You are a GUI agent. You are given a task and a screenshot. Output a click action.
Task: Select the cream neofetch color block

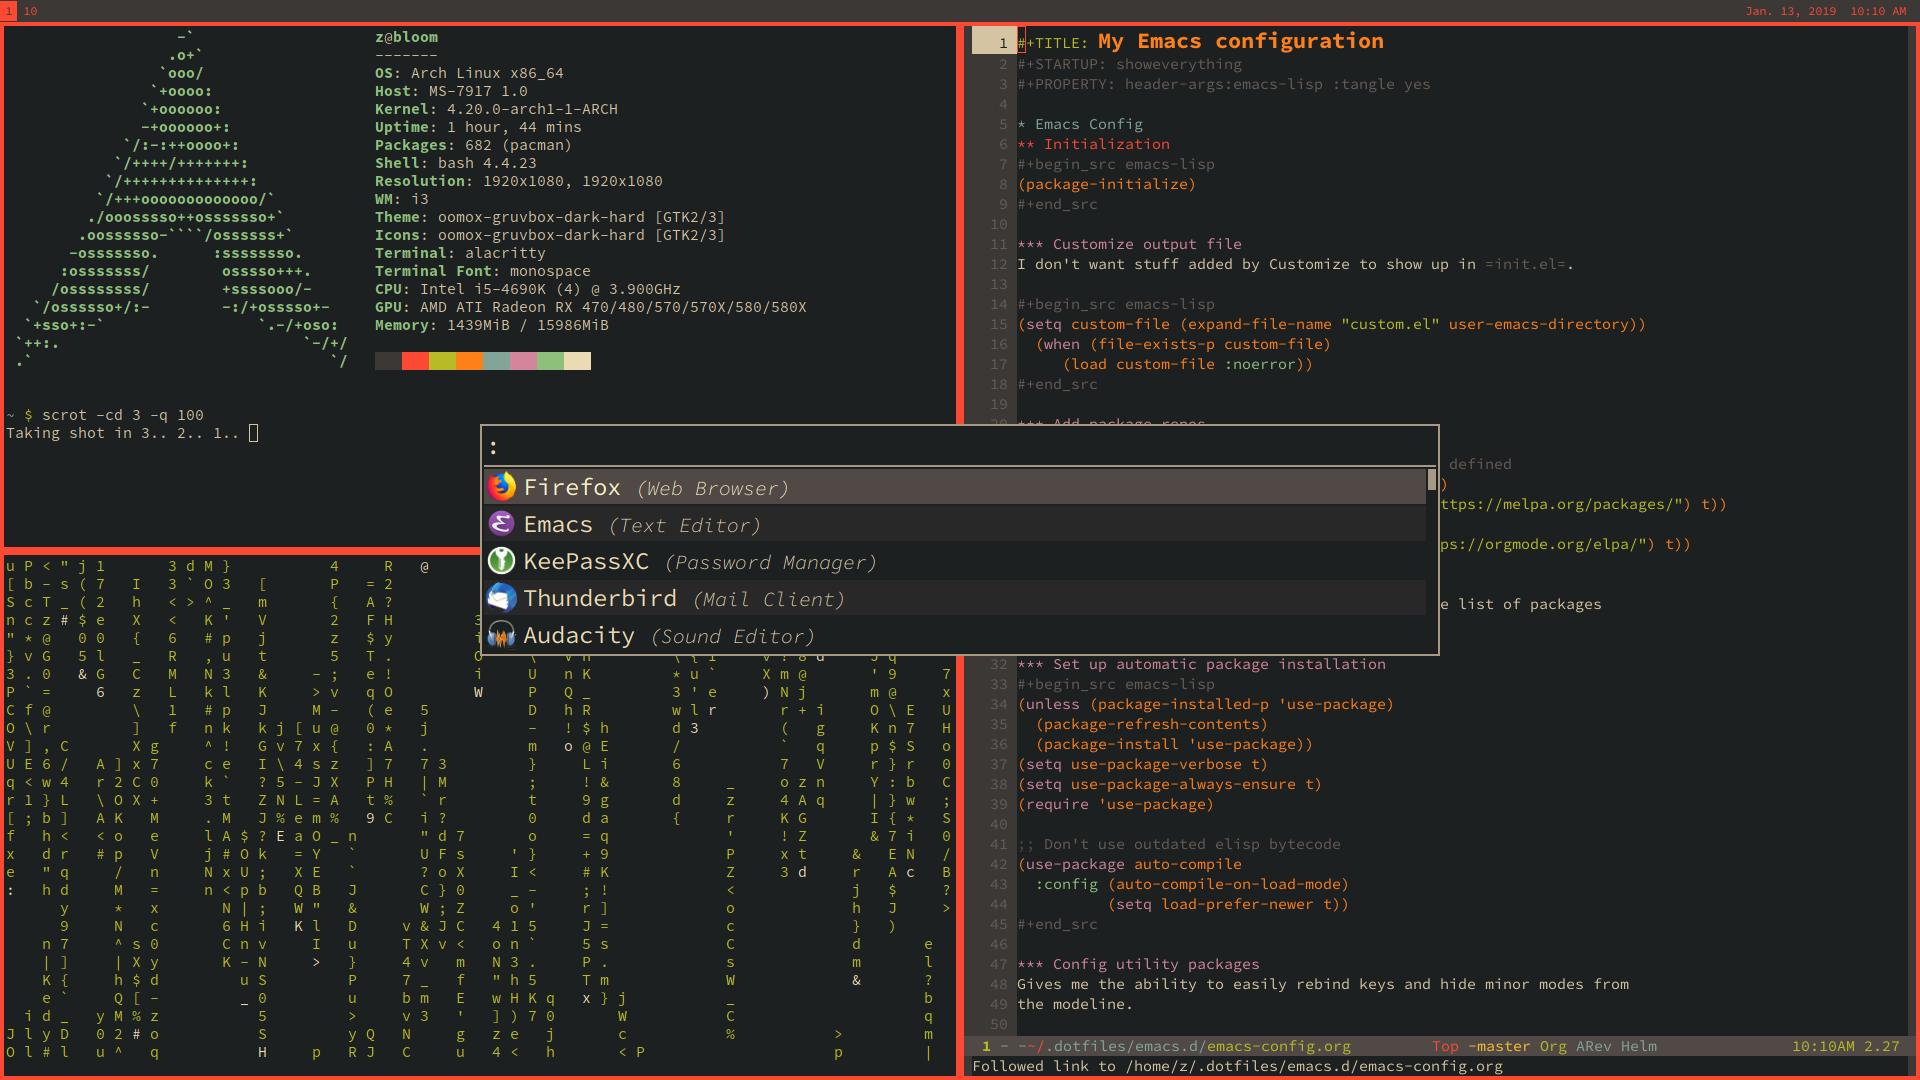577,361
